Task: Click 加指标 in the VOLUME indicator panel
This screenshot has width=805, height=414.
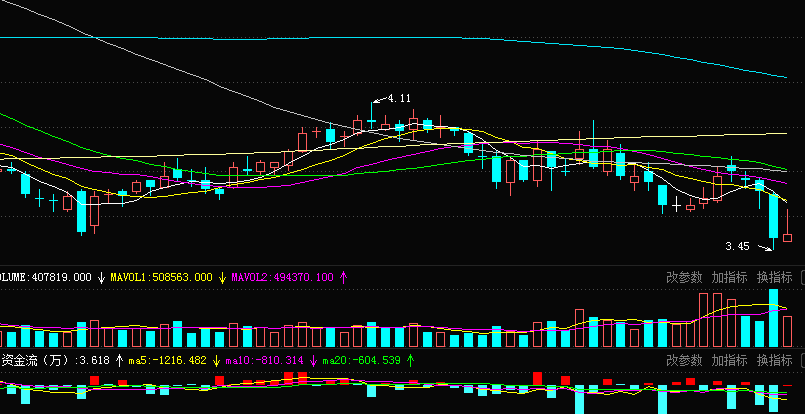Action: click(x=729, y=278)
